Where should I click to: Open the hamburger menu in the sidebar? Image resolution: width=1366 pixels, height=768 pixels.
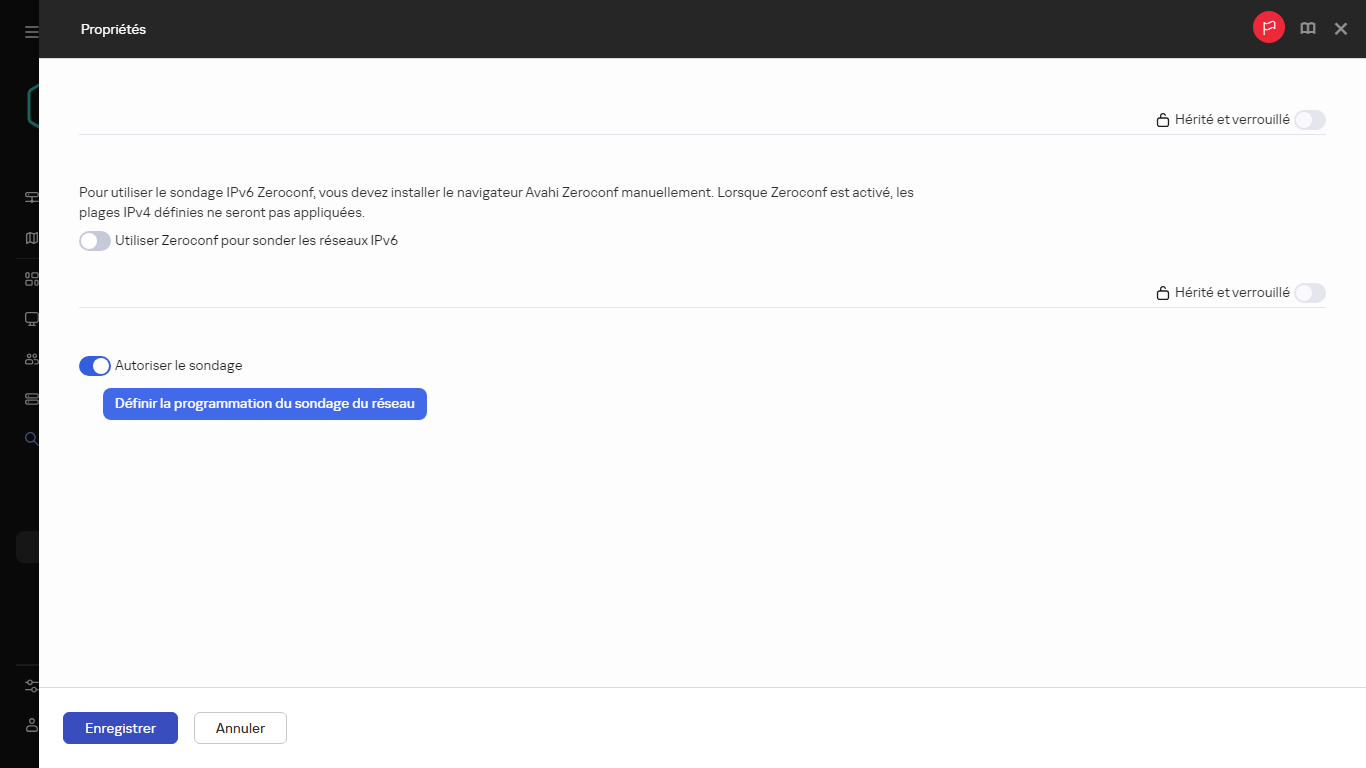point(31,31)
